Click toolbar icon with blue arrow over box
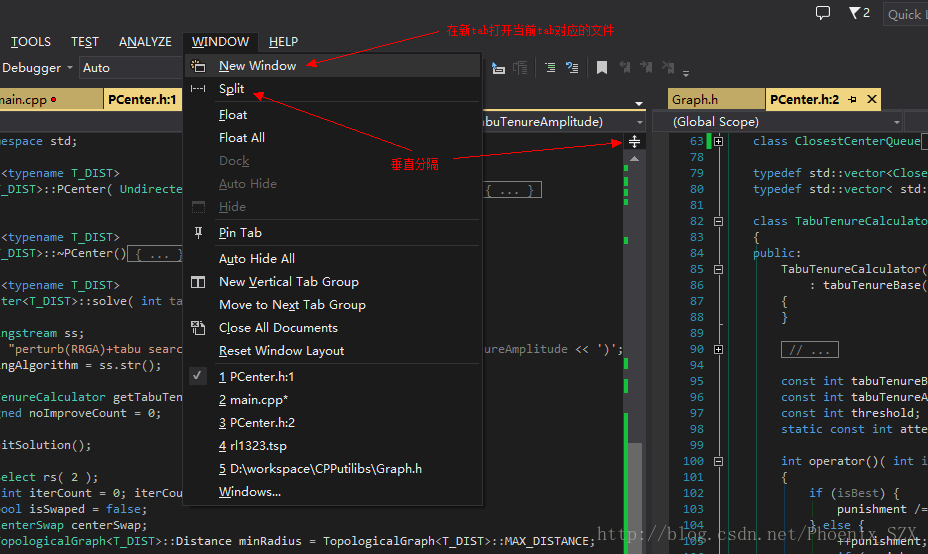928x554 pixels. pos(498,67)
